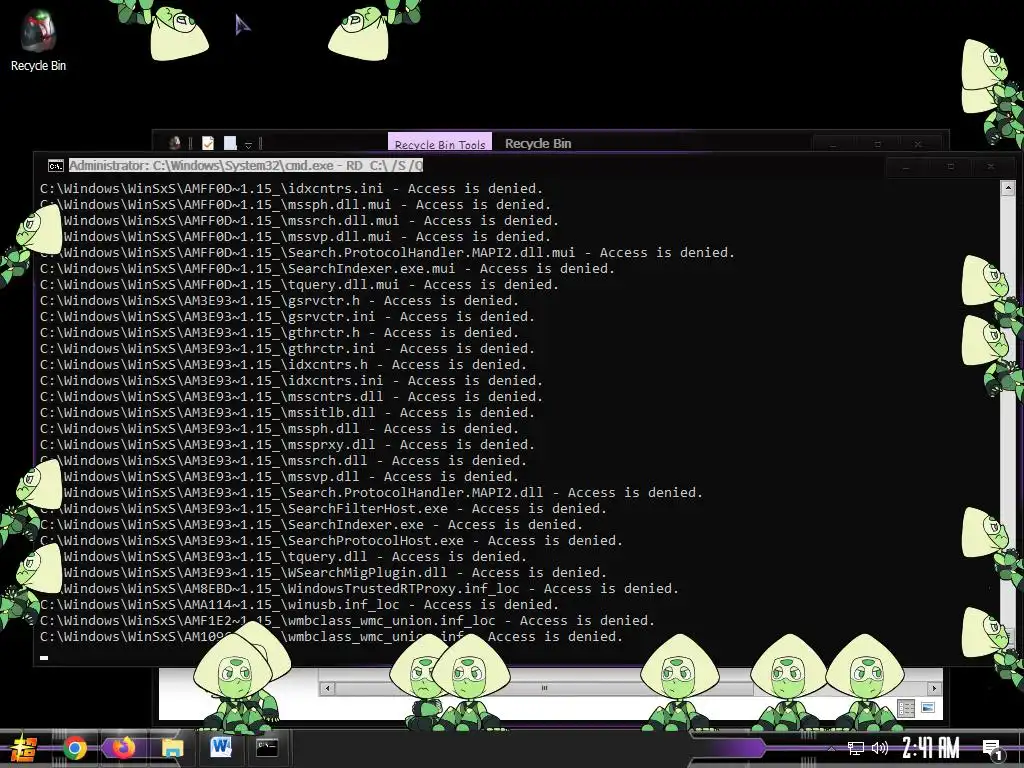This screenshot has width=1024, height=768.
Task: Click the line ending in gthrctr.h
Action: (x=280, y=332)
